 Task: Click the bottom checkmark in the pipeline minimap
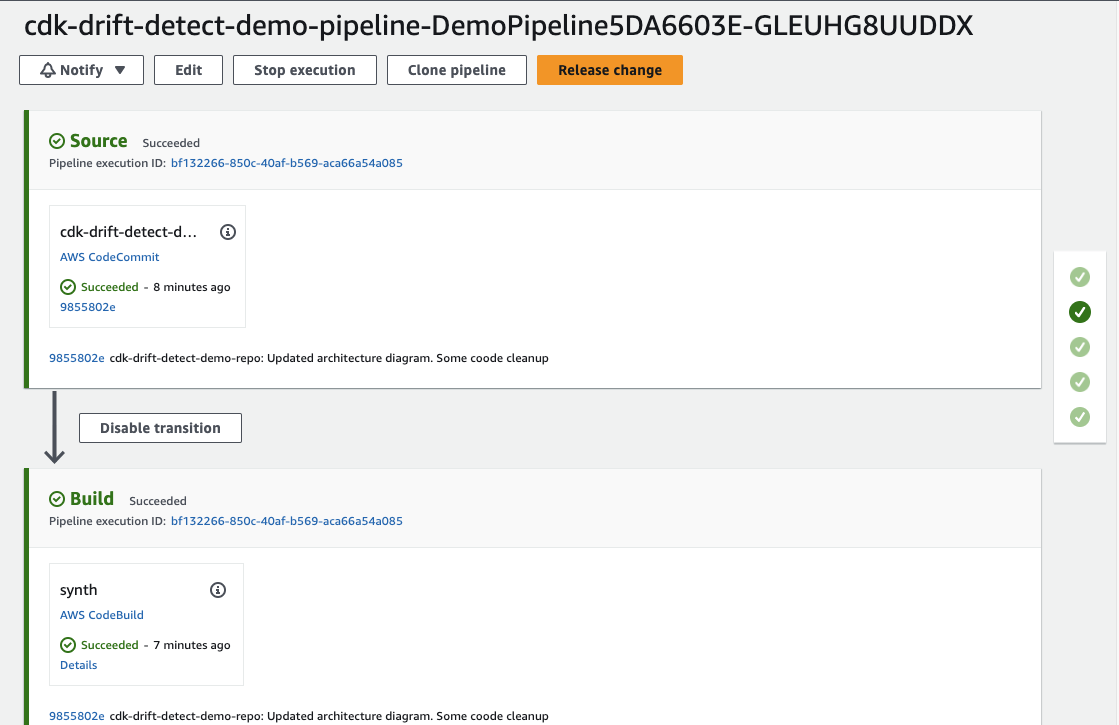[x=1079, y=417]
